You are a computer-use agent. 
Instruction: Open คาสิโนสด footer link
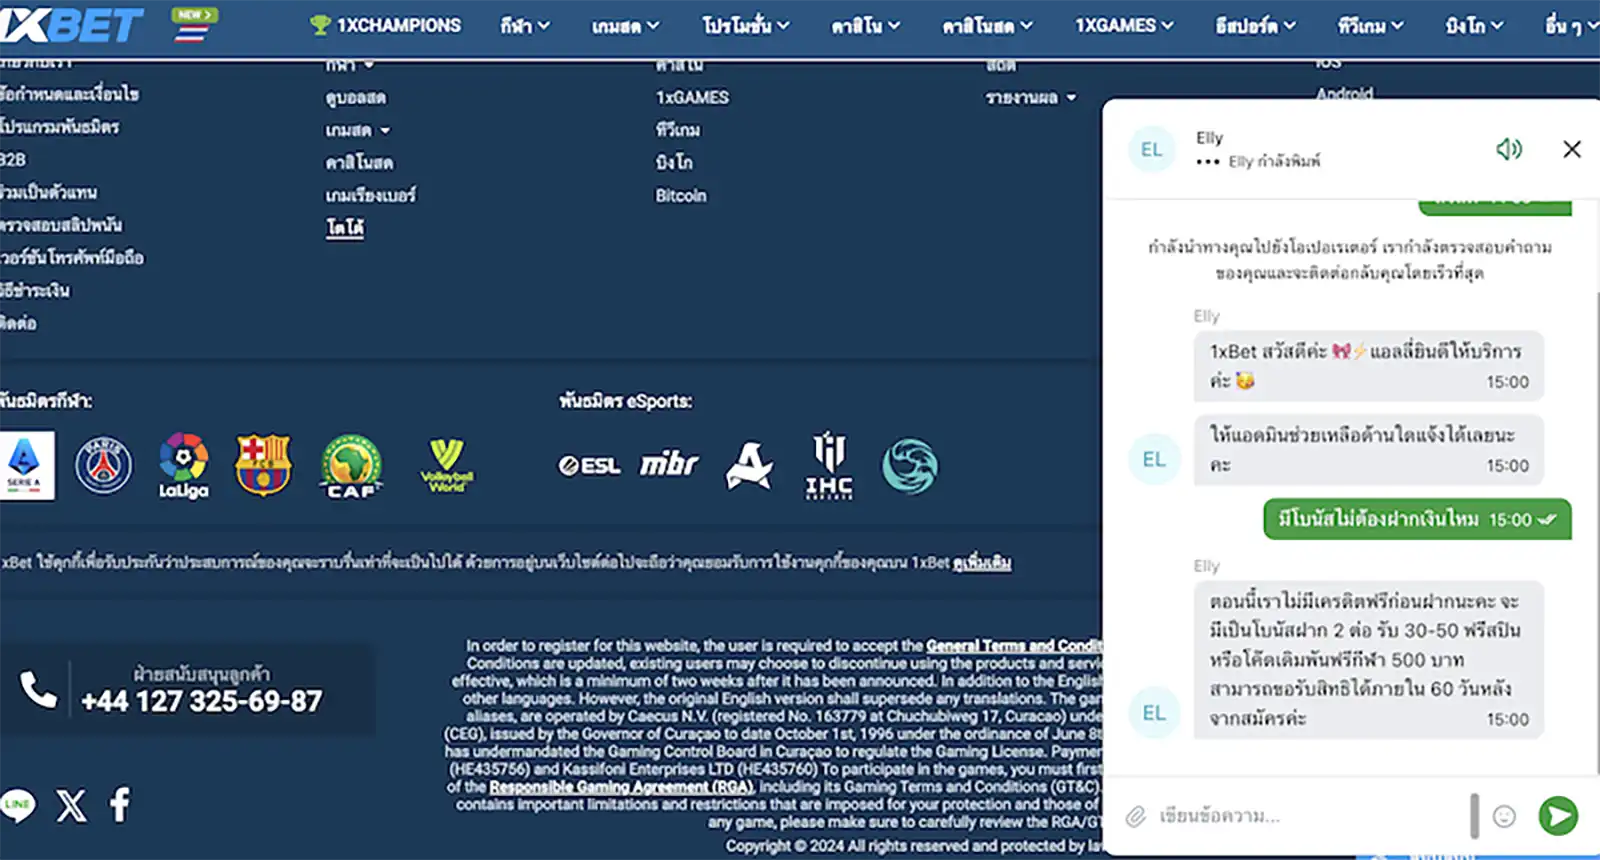pyautogui.click(x=359, y=162)
